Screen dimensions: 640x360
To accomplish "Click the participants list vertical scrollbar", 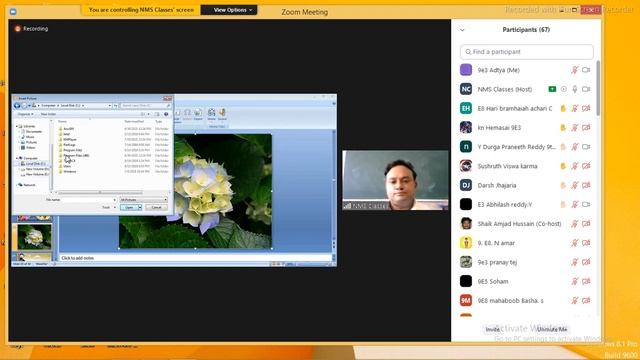I will click(x=598, y=88).
